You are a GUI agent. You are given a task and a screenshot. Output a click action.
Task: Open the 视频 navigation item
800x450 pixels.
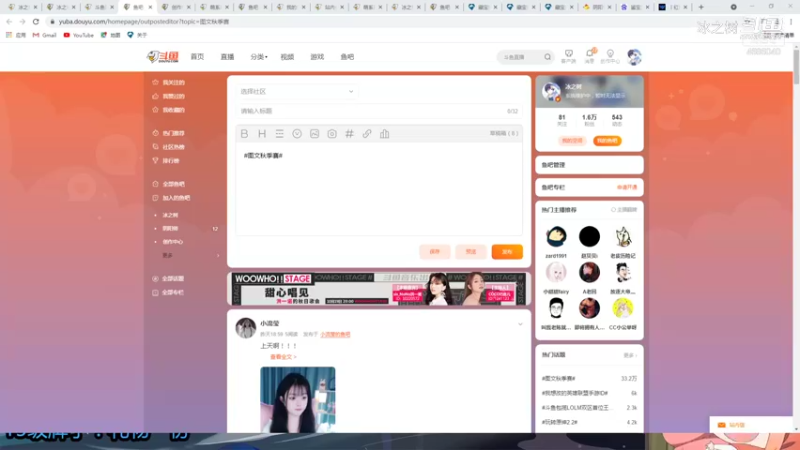[x=287, y=57]
